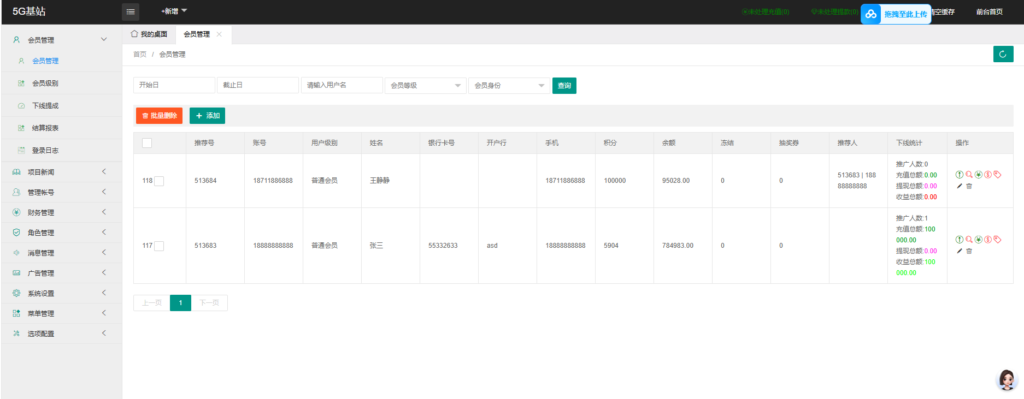The height and width of the screenshot is (399, 1024).
Task: Close the 会员管理 tab
Action: pos(219,34)
